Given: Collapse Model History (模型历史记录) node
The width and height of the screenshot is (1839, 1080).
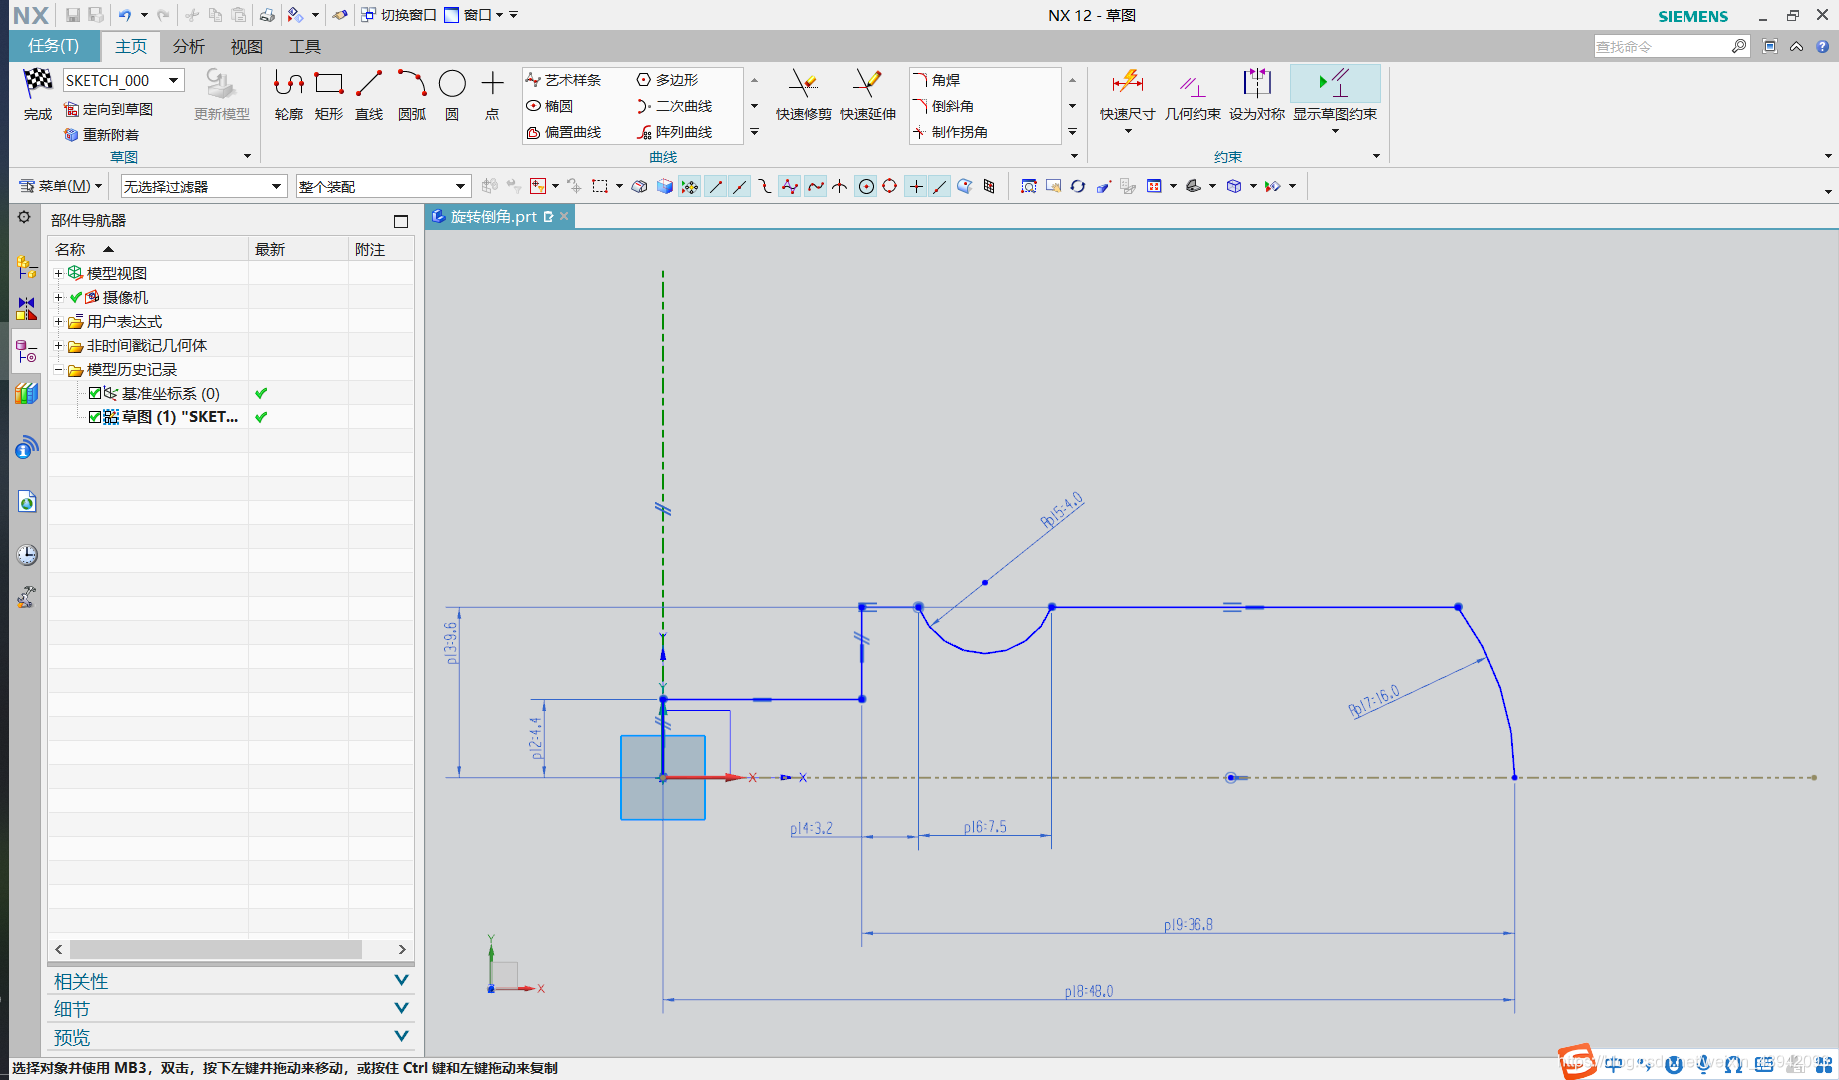Looking at the screenshot, I should [58, 369].
